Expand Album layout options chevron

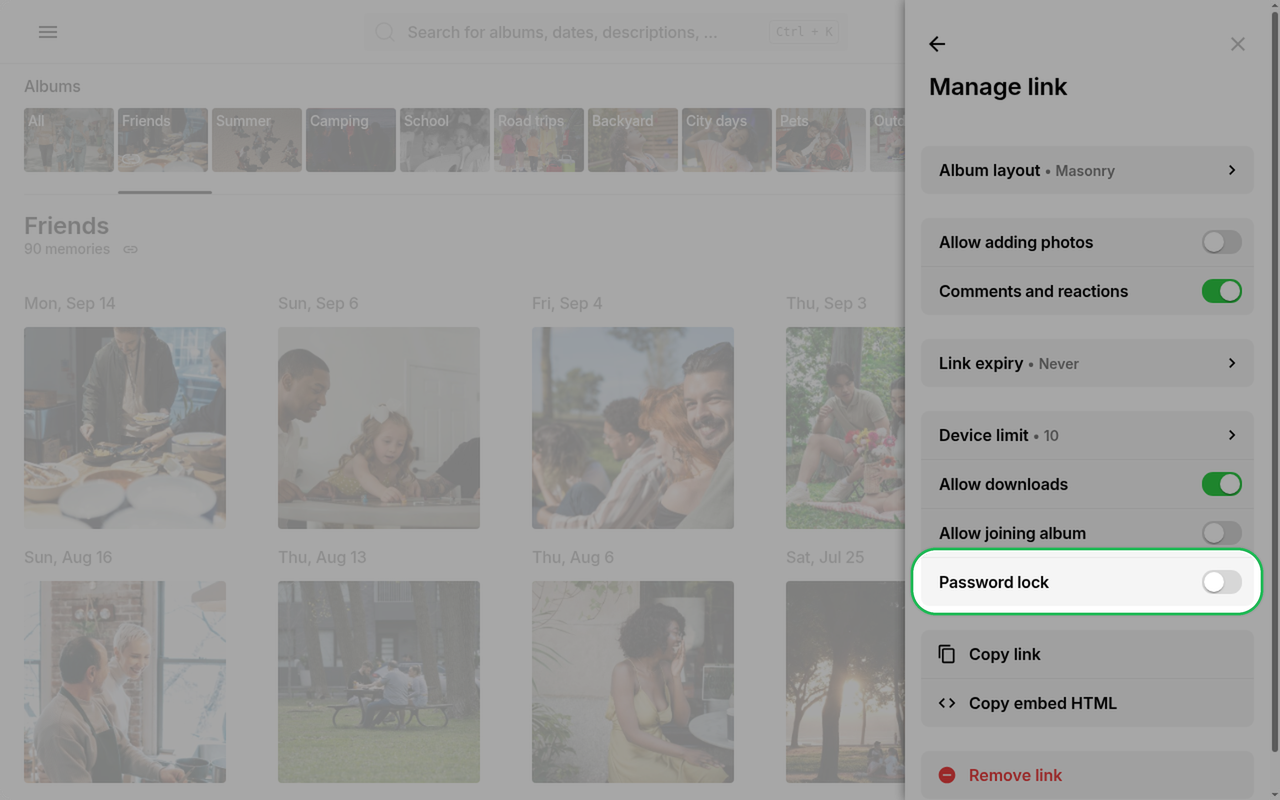tap(1232, 170)
